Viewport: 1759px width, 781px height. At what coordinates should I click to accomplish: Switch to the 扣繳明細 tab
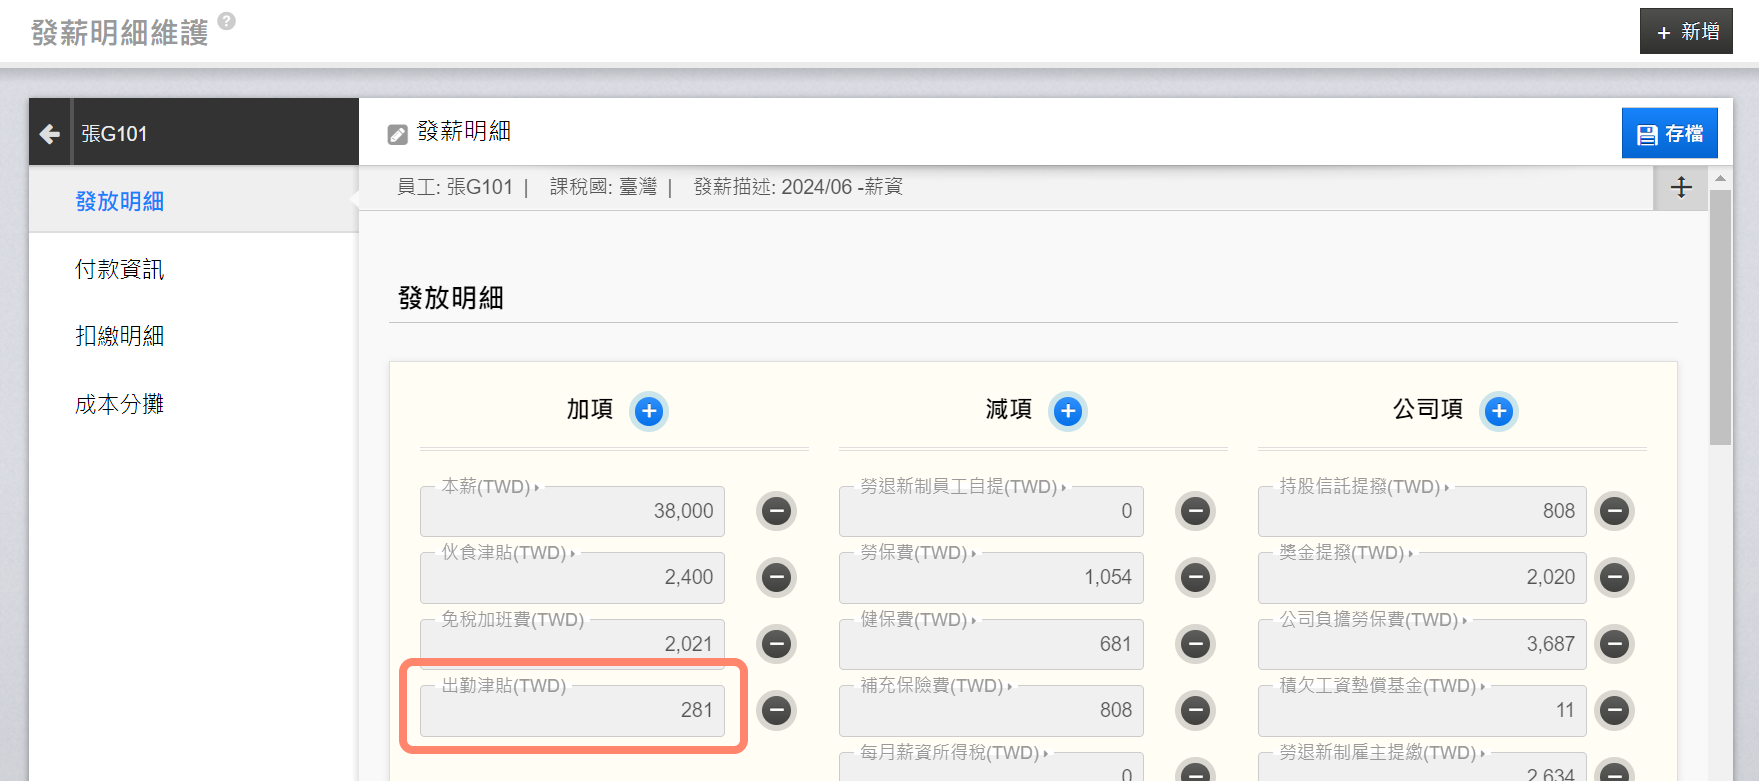coord(119,336)
